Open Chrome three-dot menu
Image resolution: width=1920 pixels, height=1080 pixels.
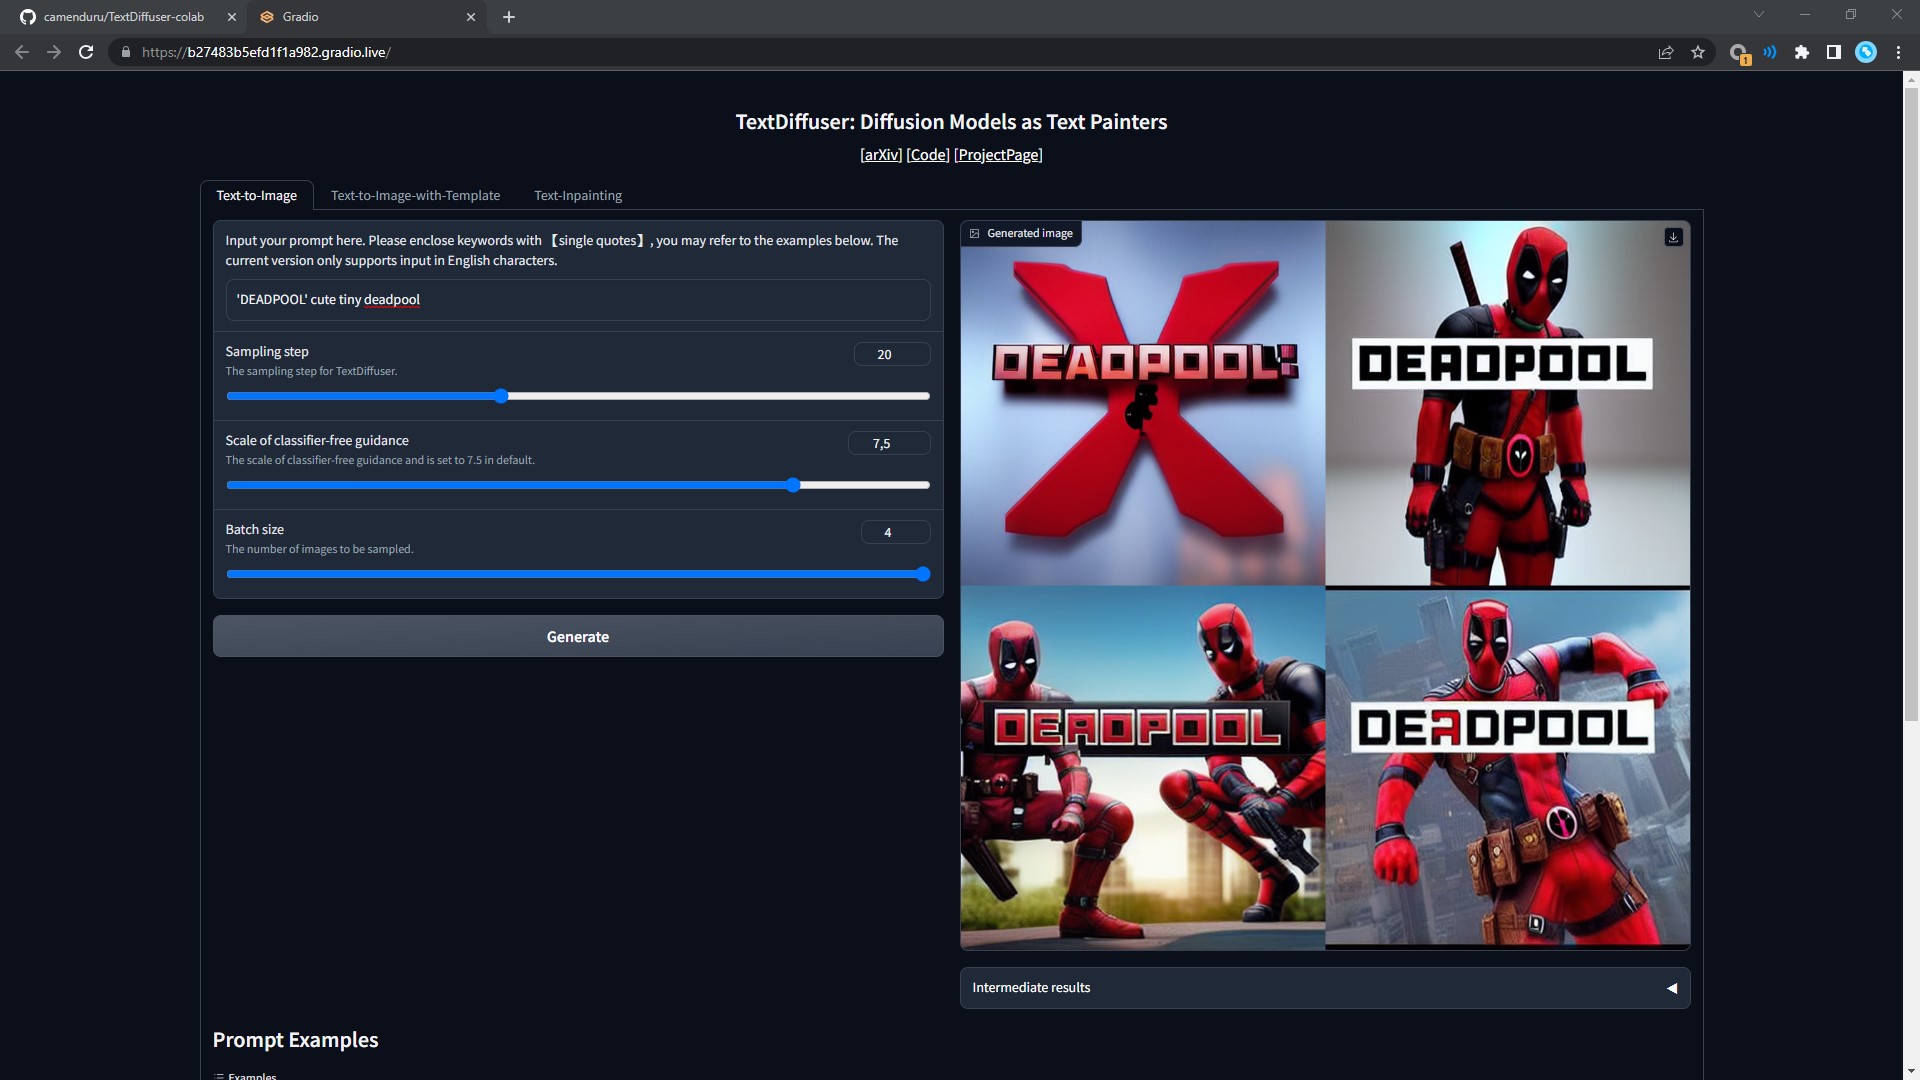point(1898,52)
